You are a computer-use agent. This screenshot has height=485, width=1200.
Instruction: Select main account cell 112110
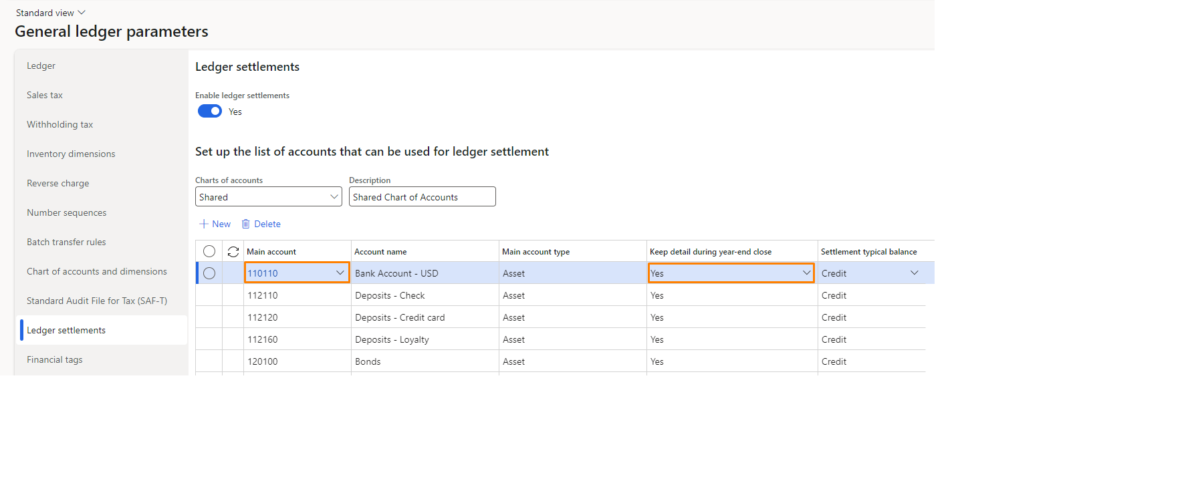(x=297, y=296)
